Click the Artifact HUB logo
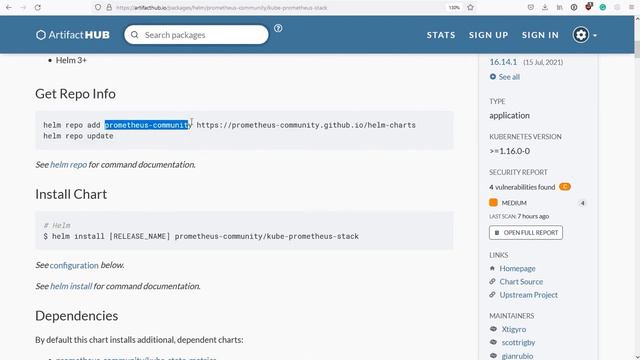 73,35
